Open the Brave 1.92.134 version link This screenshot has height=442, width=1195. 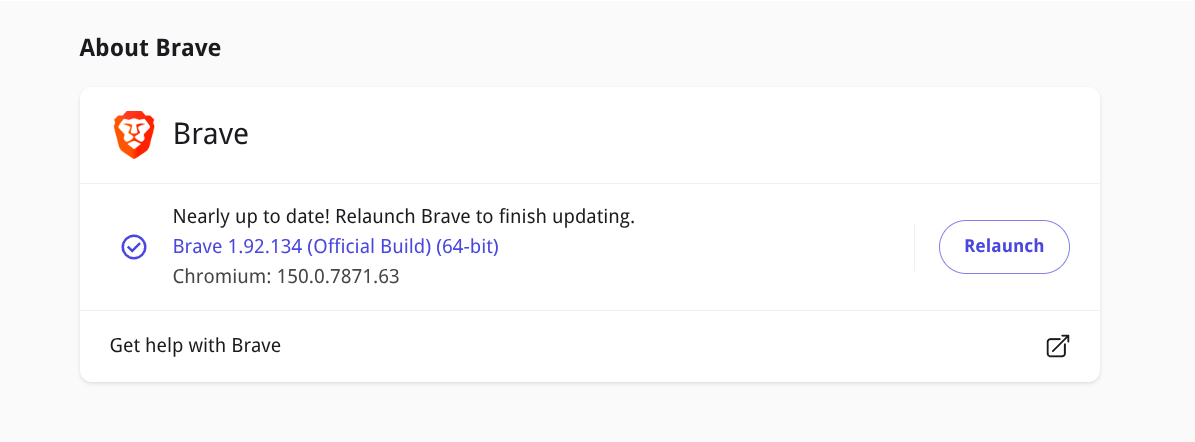tap(336, 247)
